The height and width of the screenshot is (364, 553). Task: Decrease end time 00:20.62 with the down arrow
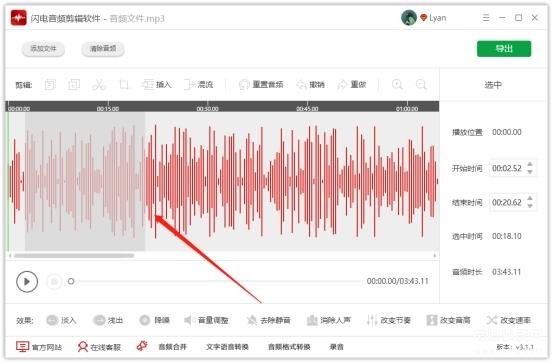pos(530,206)
